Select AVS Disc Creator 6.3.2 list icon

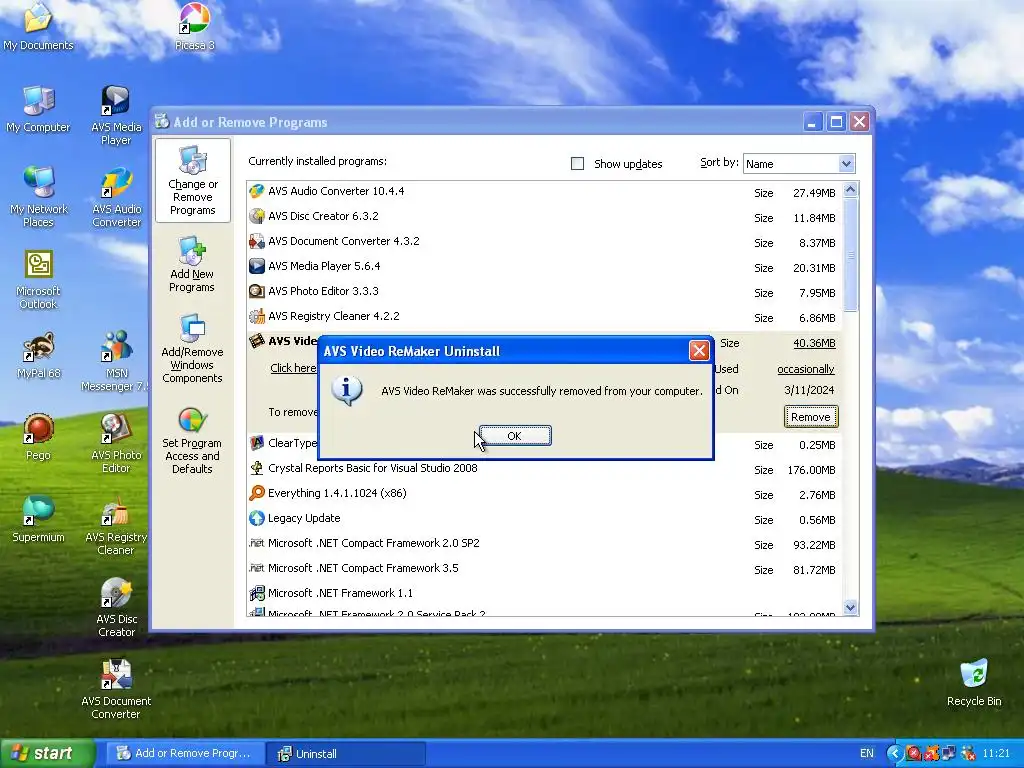(257, 216)
